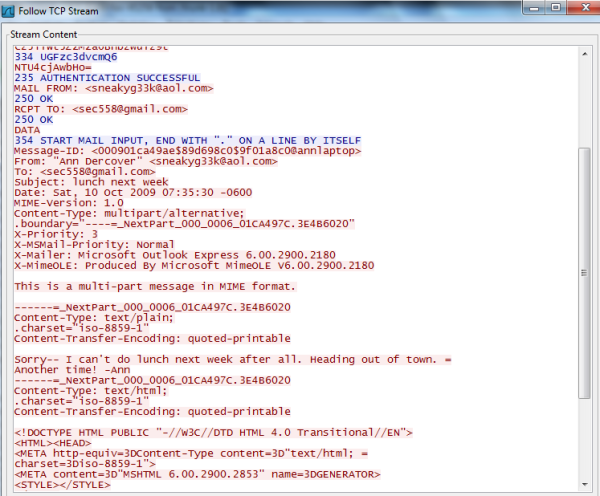Click the 'To: <sec558@gmail.com>' header line
Screen dimensions: 600x496
click(x=85, y=172)
